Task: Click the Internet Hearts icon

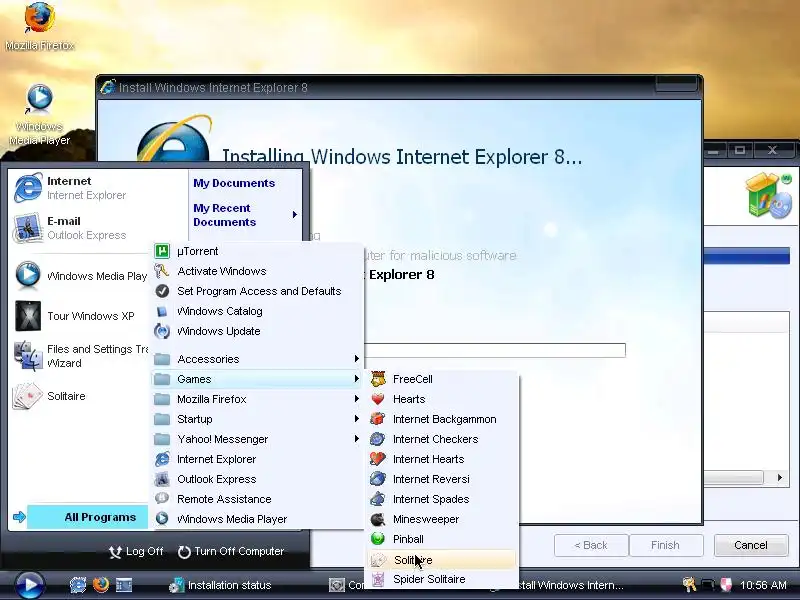Action: coord(378,459)
